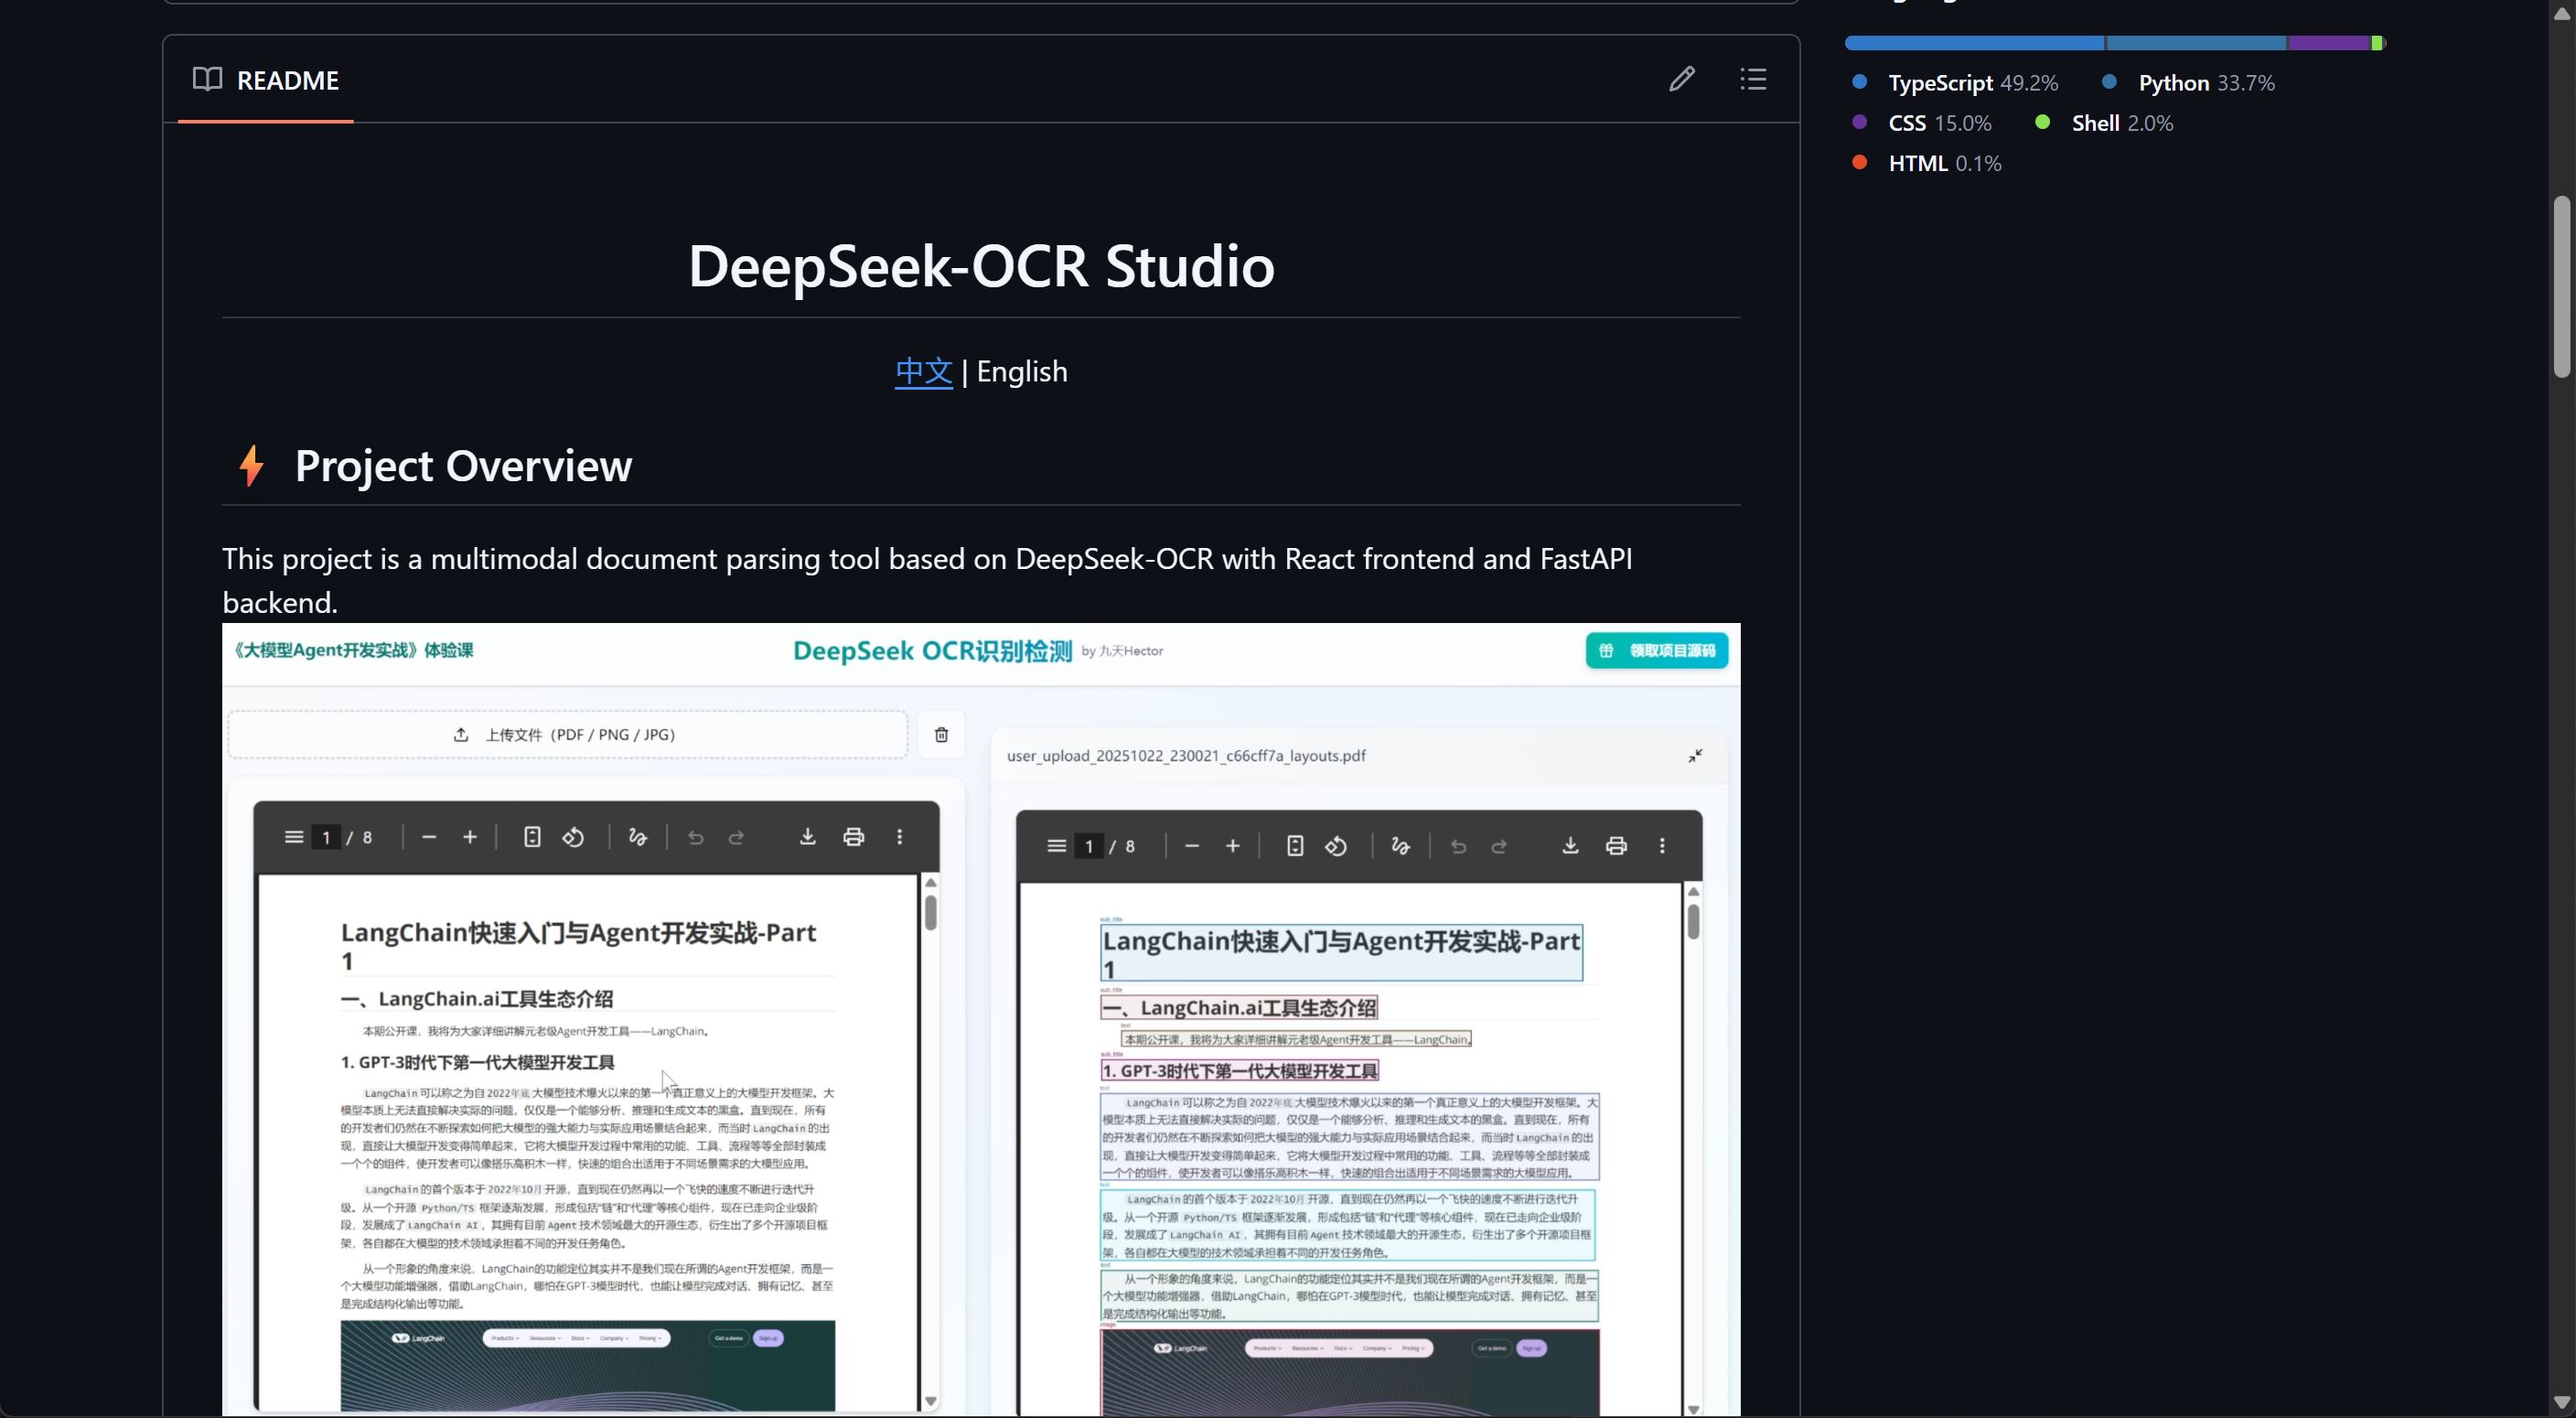Image resolution: width=2576 pixels, height=1418 pixels.
Task: Click "一、LangChain.ai工具生态介绍" in the left PDF
Action: tap(477, 999)
